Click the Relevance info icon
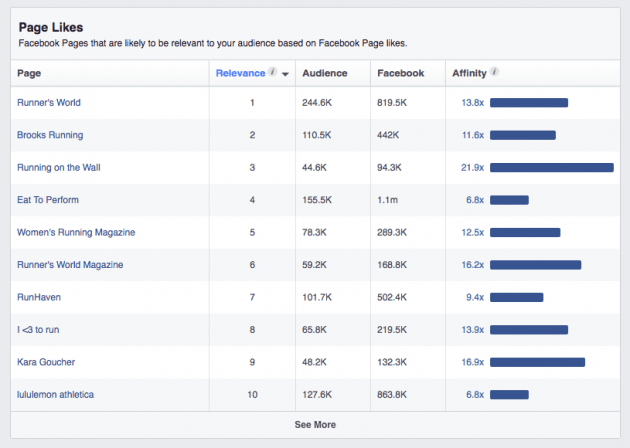 pos(272,73)
